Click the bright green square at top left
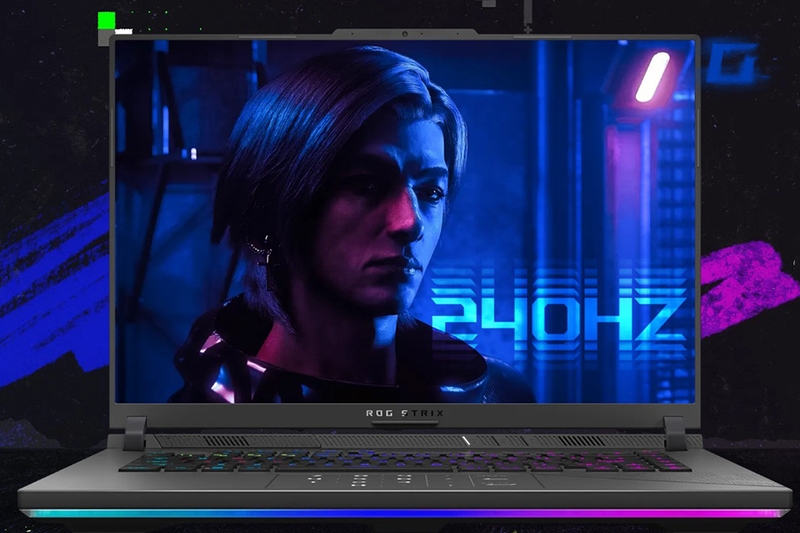Screen dimensions: 800x533 107,20
